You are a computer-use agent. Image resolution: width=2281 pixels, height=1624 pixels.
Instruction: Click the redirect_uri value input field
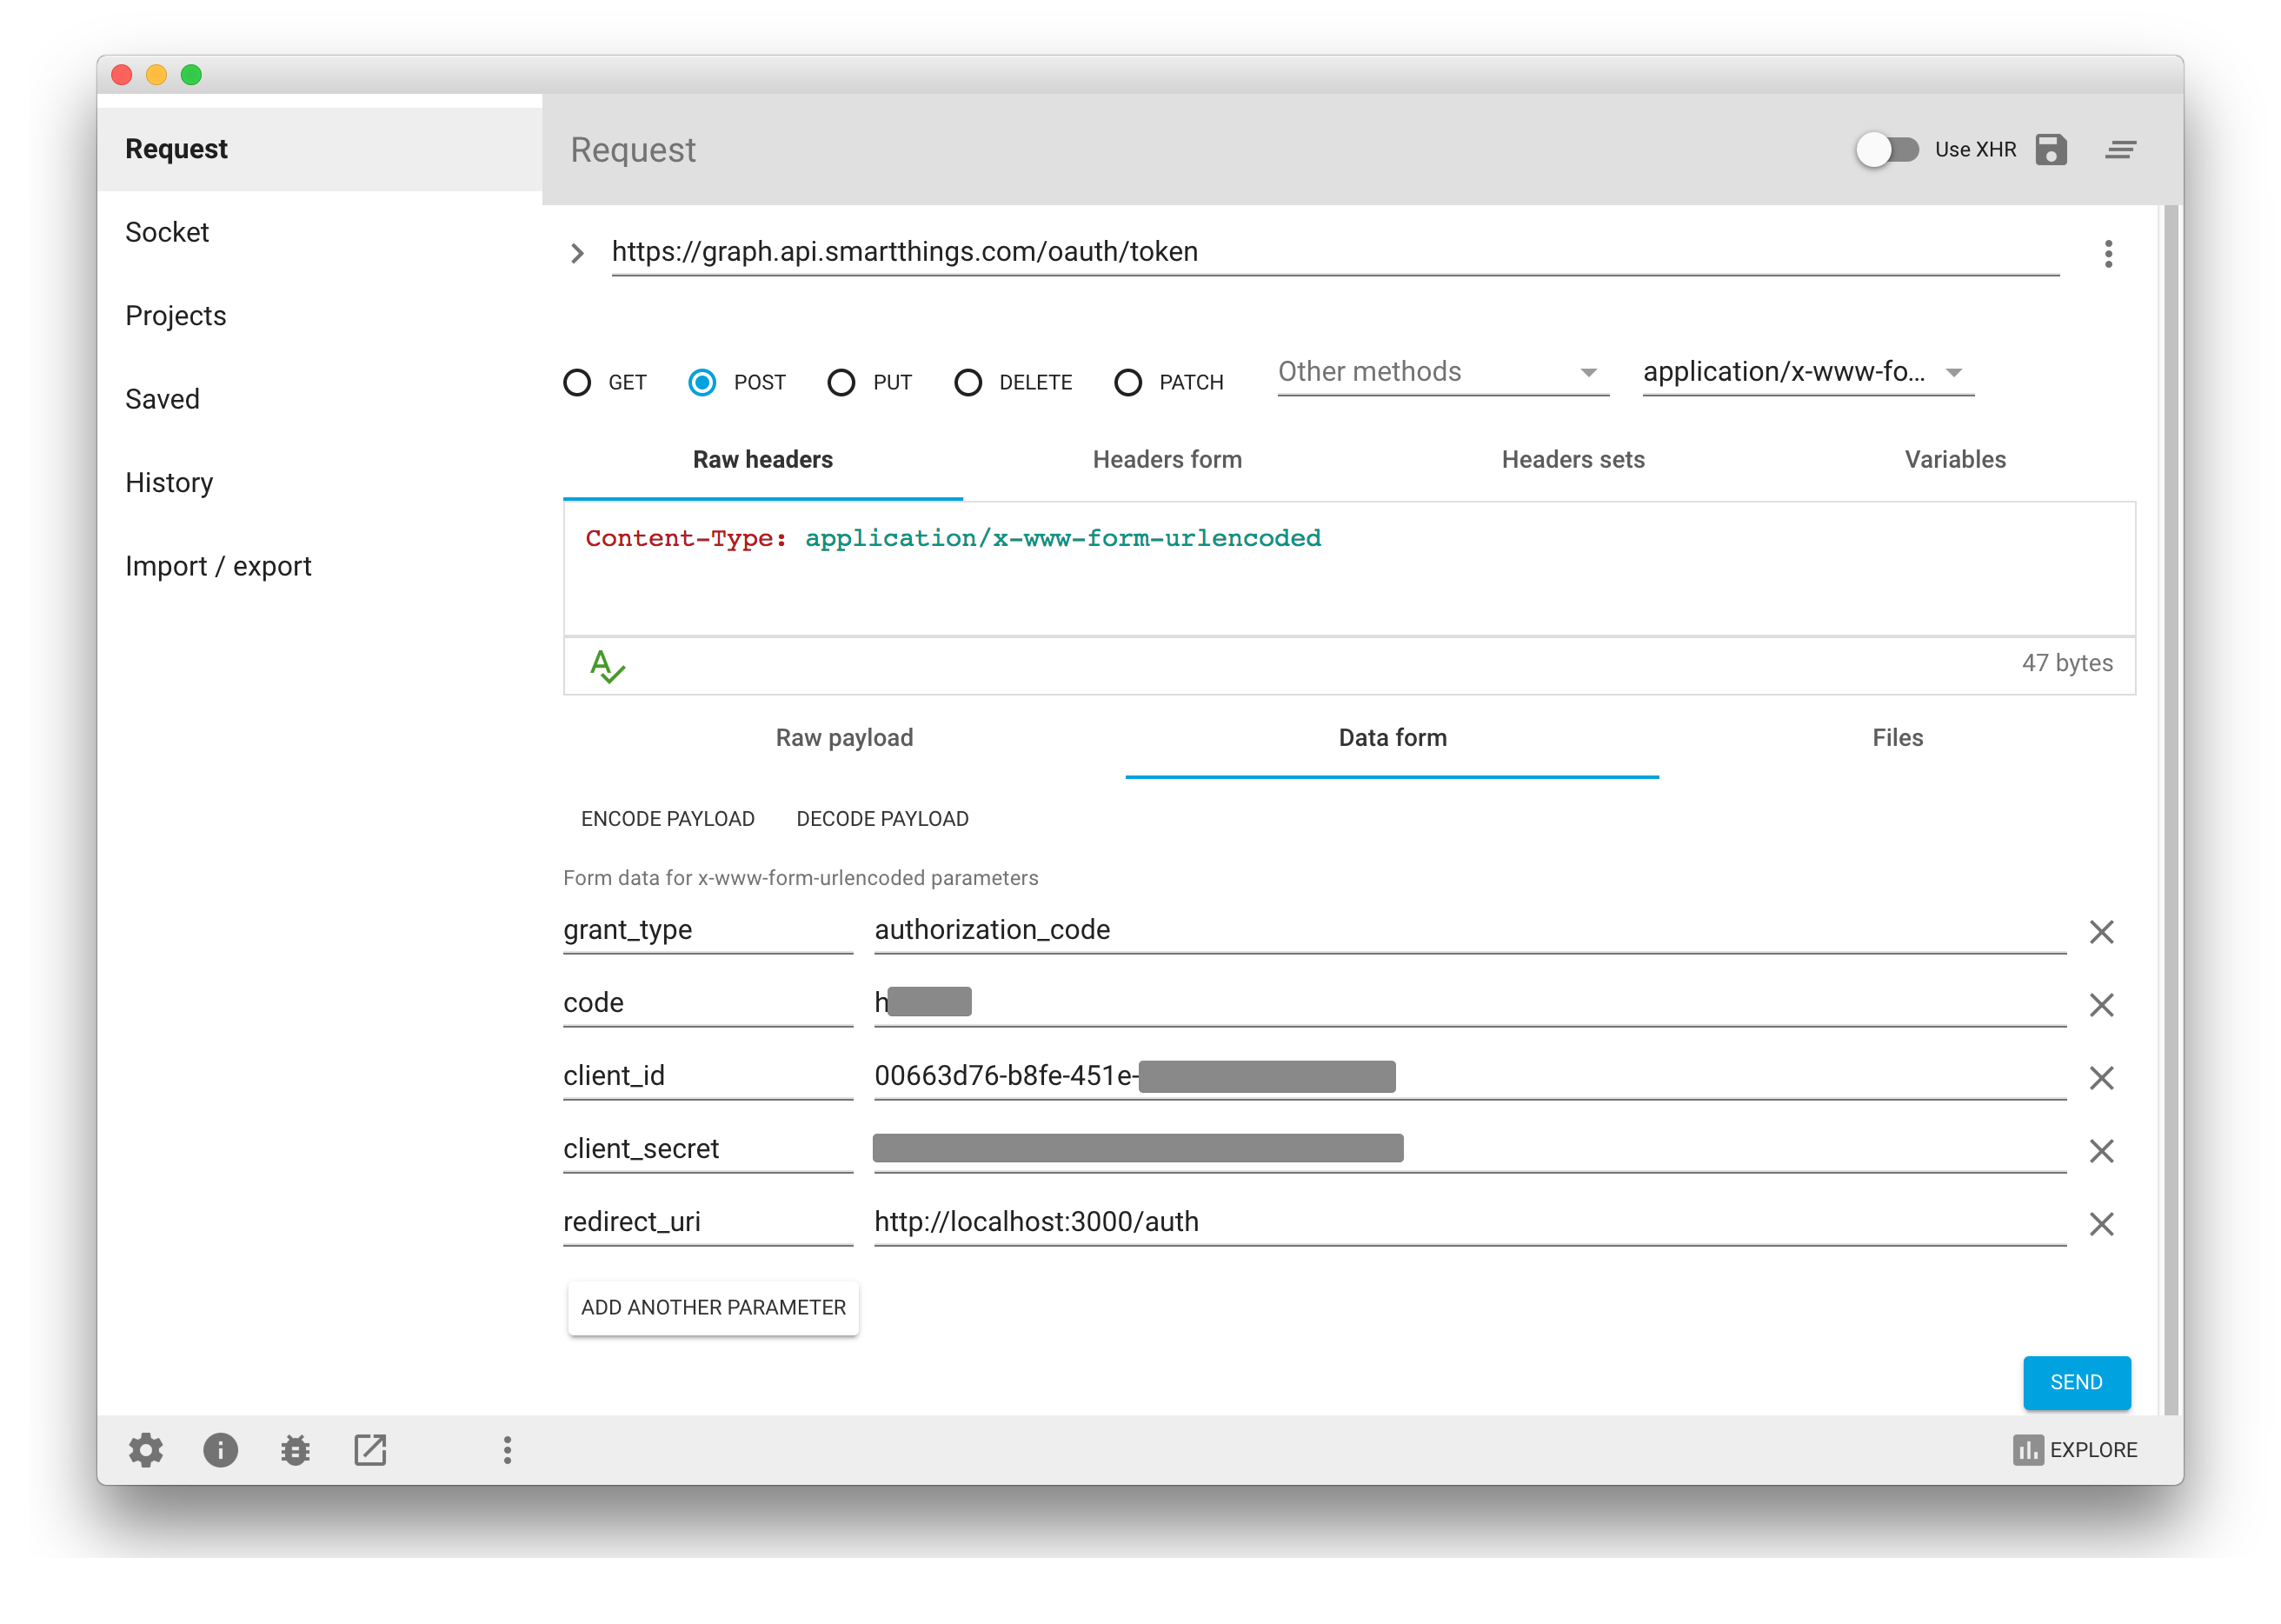click(1468, 1222)
